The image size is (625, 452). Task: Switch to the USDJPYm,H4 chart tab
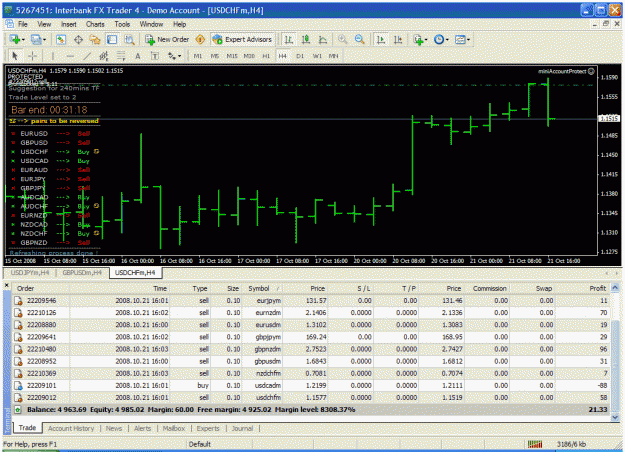click(x=30, y=273)
